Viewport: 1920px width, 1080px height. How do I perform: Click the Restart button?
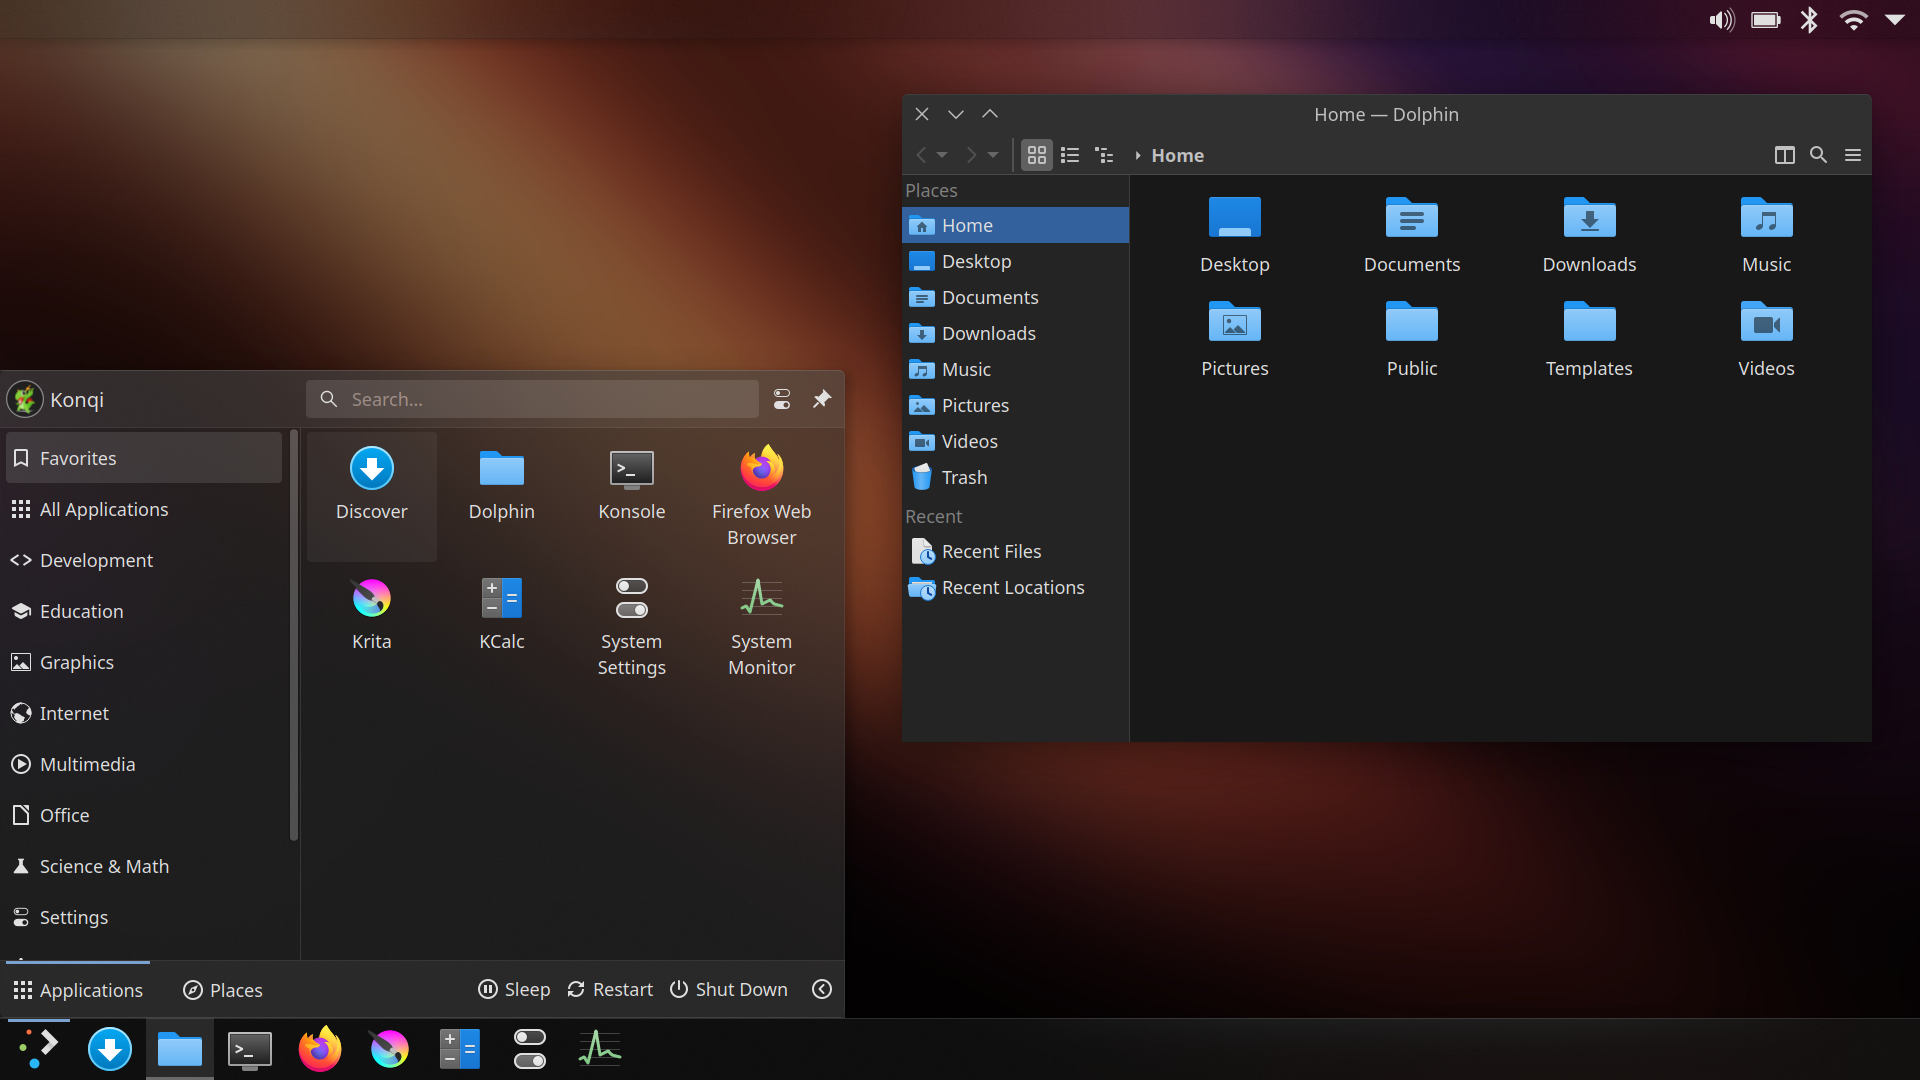[x=610, y=989]
